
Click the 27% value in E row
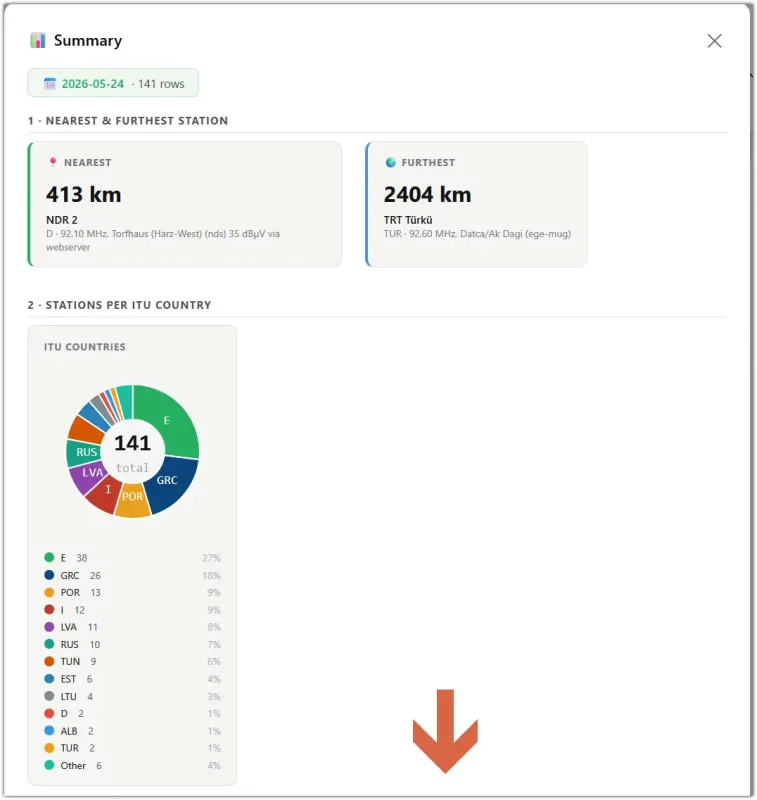click(x=211, y=558)
